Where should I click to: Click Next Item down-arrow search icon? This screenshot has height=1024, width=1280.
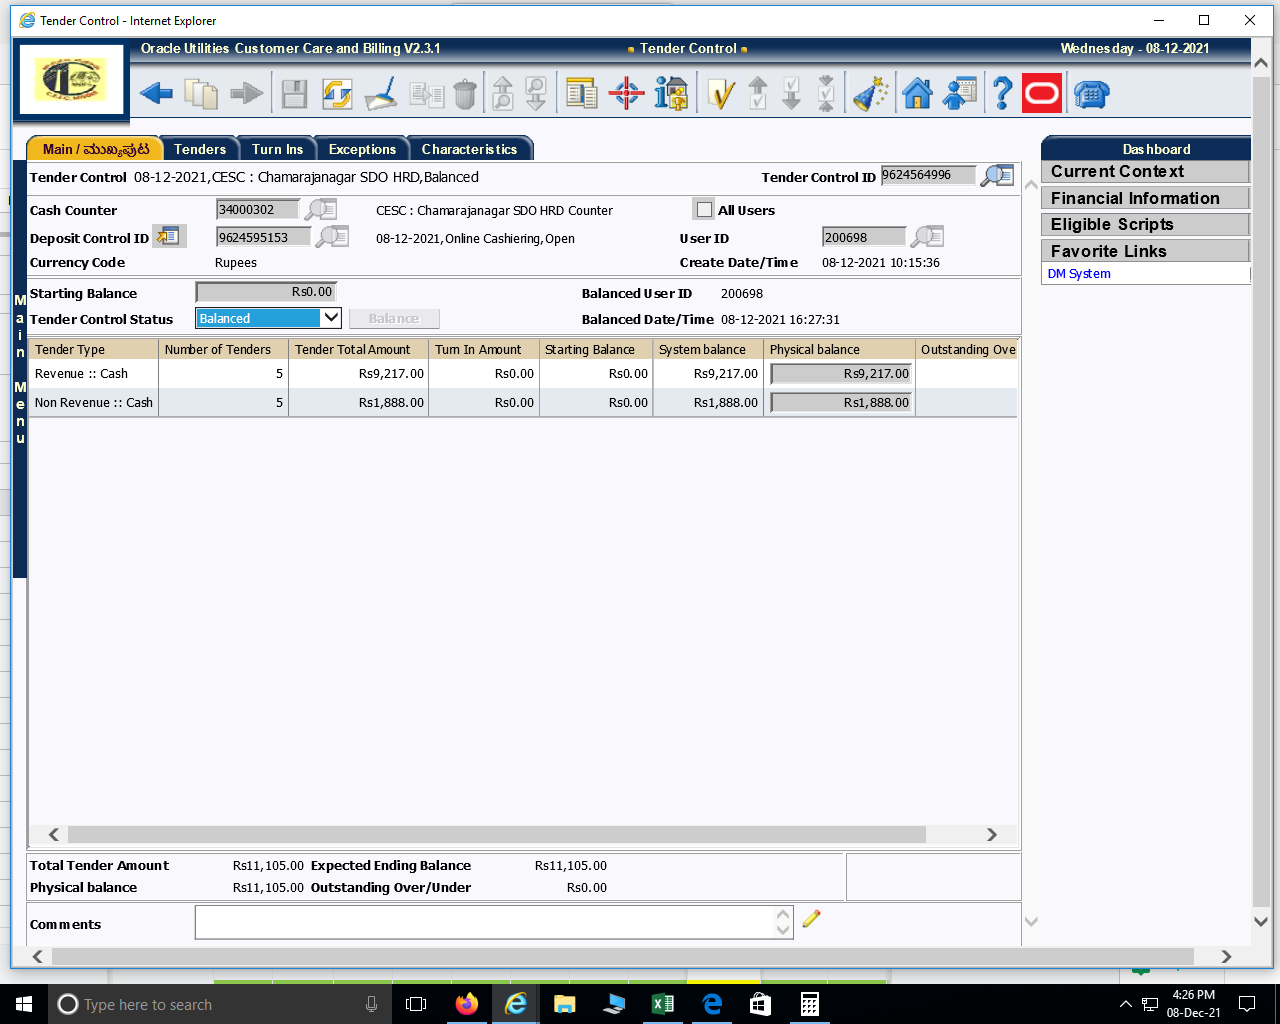coord(536,94)
